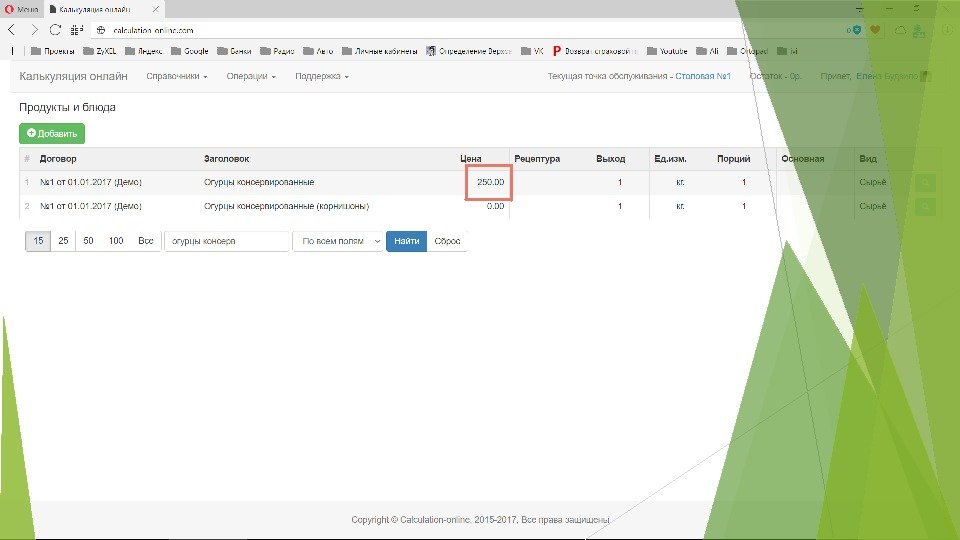960x540 pixels.
Task: Open the Opera Меню button
Action: 21,9
